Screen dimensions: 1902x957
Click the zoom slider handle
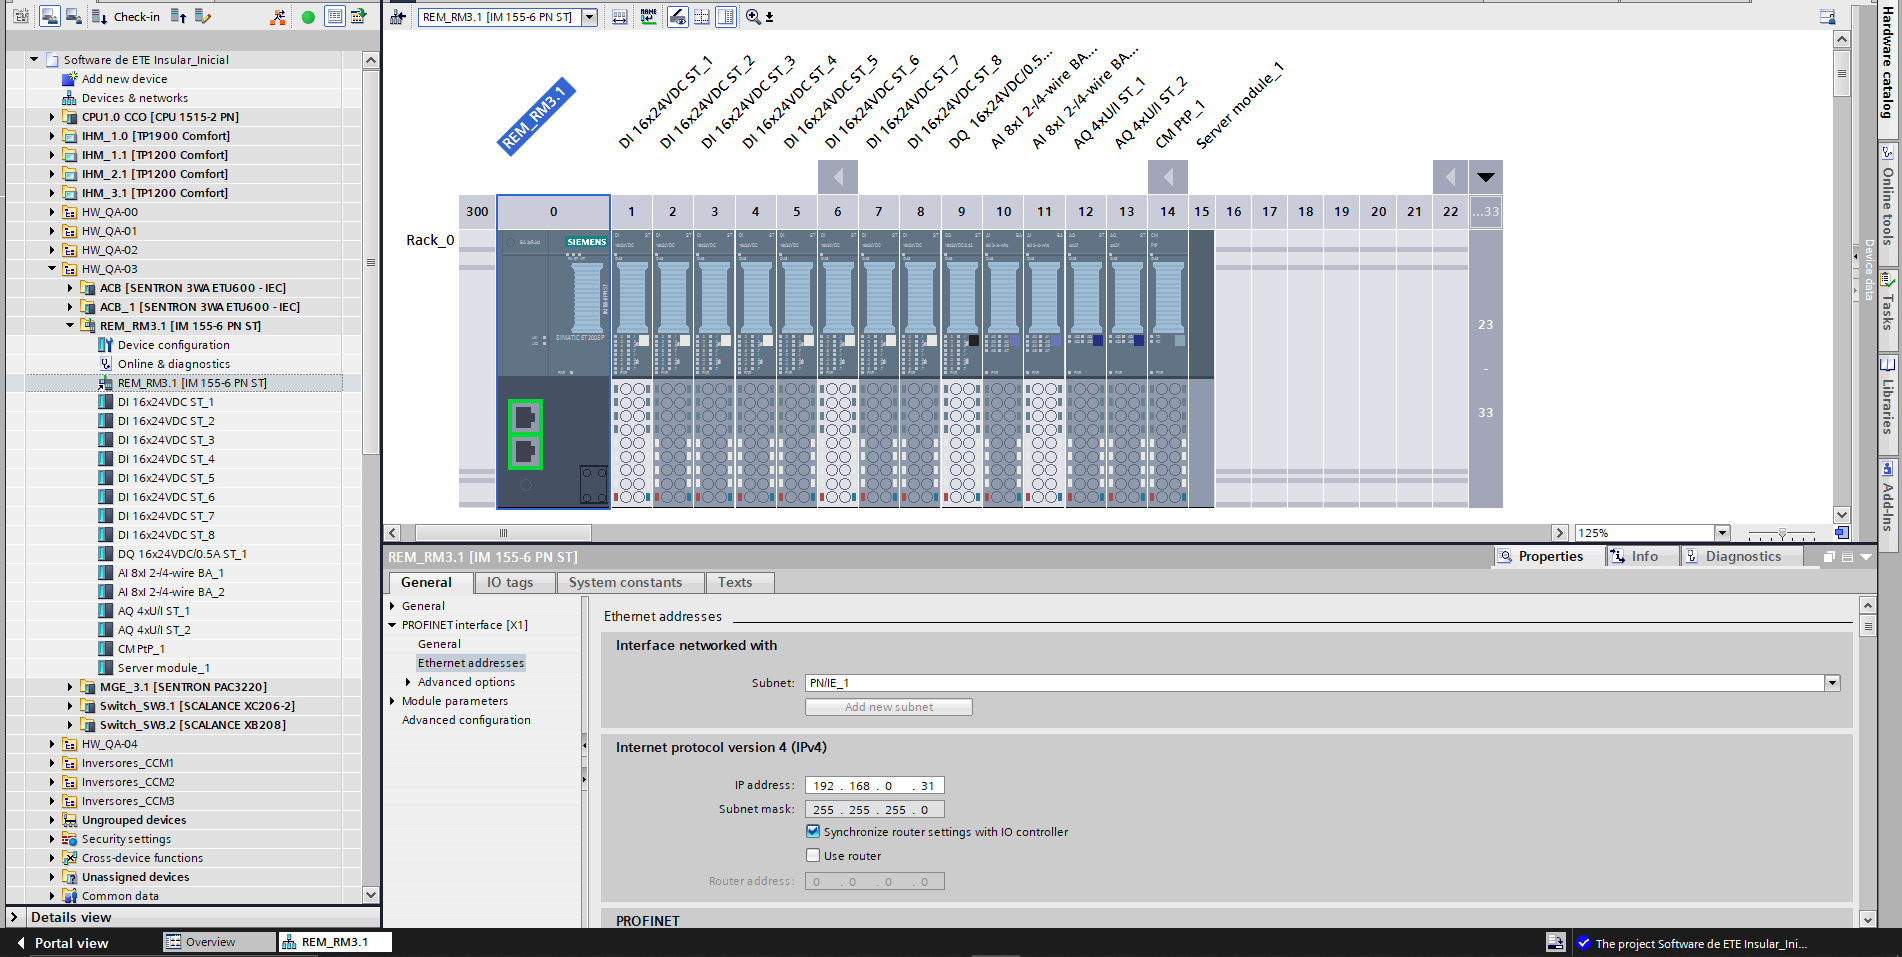[1782, 534]
